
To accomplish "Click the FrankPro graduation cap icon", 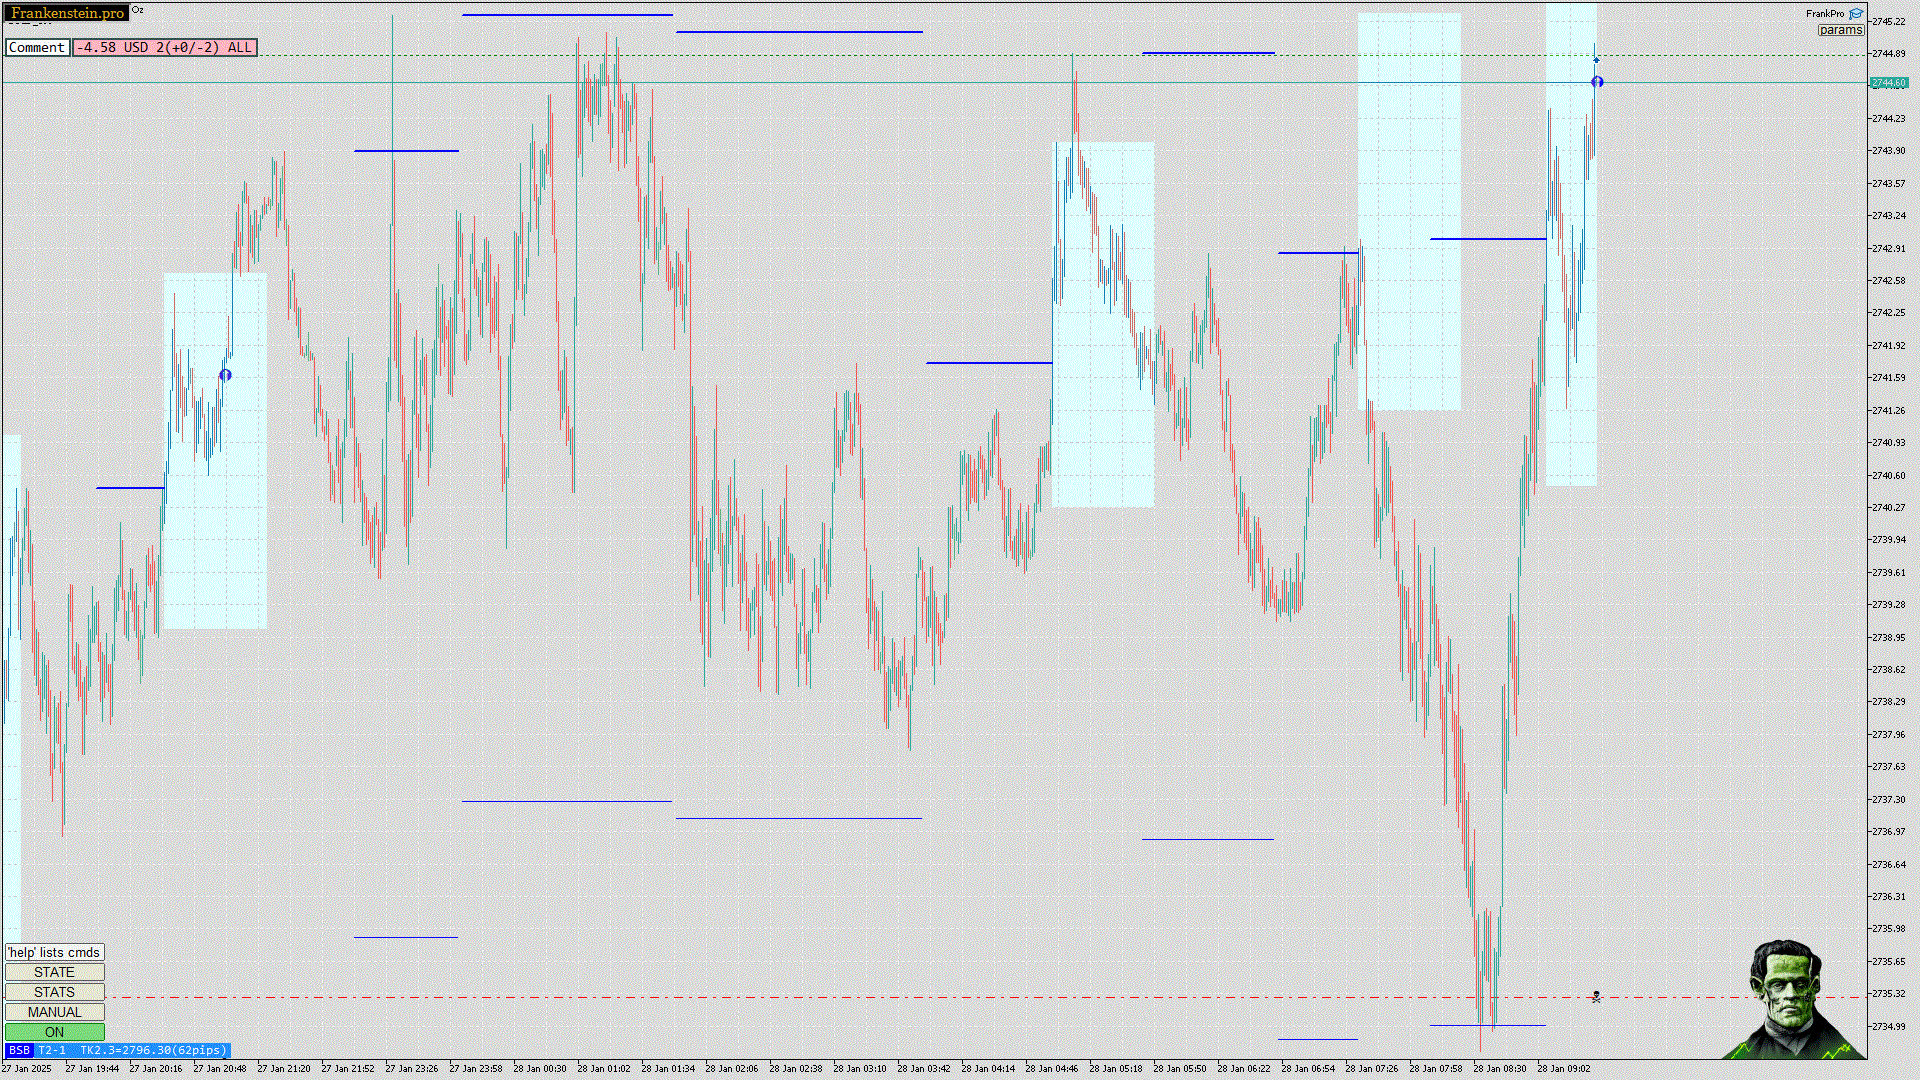I will (x=1856, y=14).
